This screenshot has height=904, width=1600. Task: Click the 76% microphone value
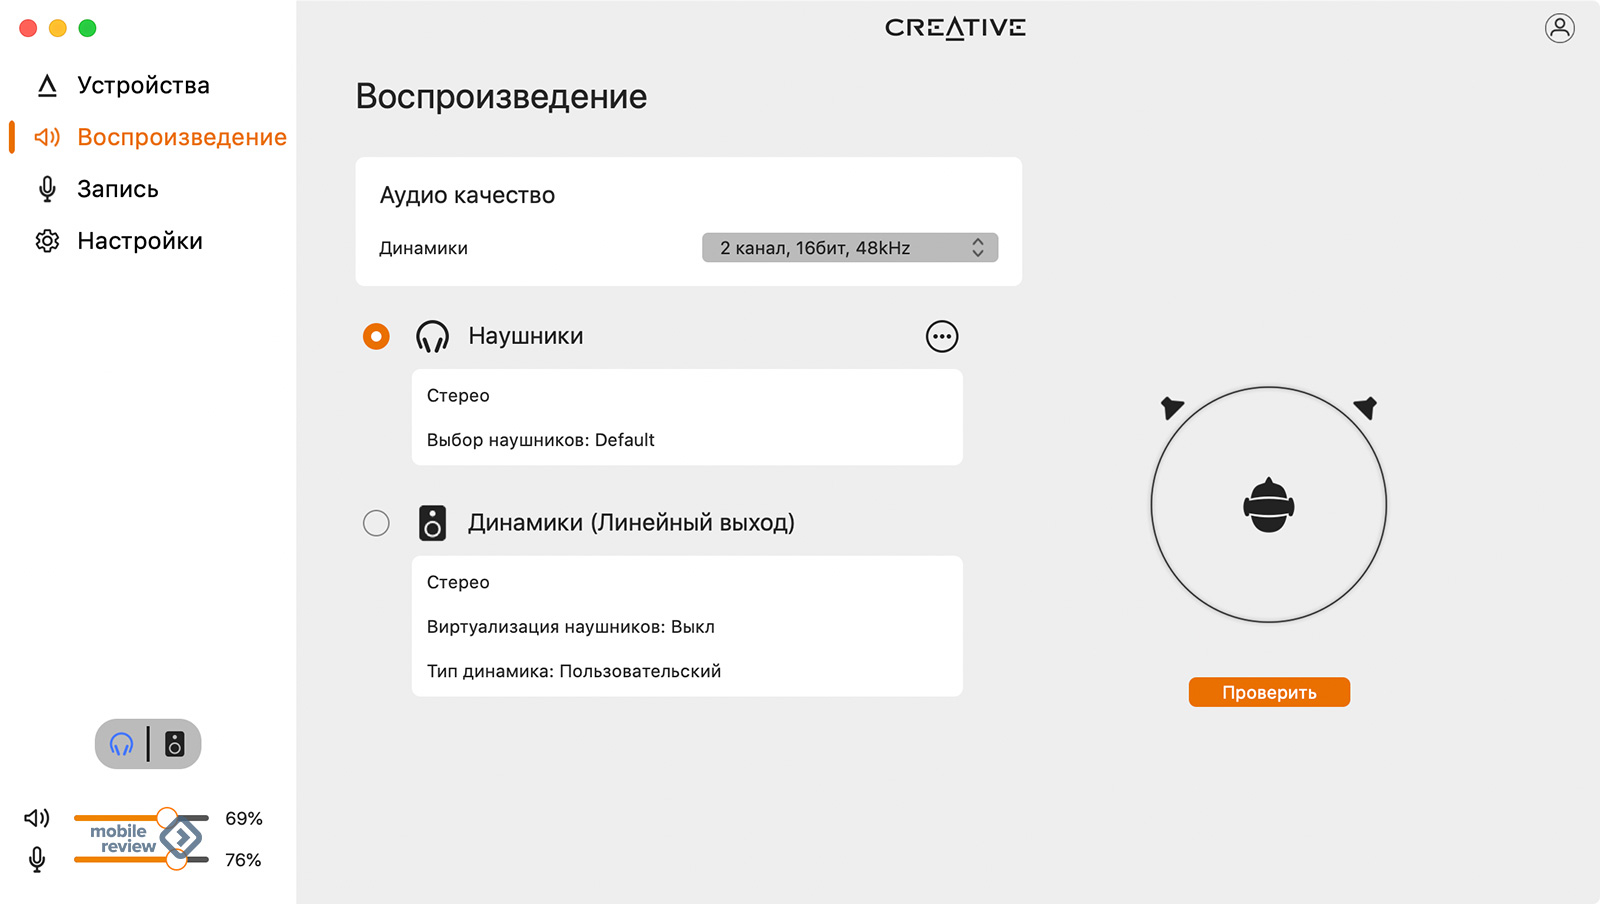[243, 860]
